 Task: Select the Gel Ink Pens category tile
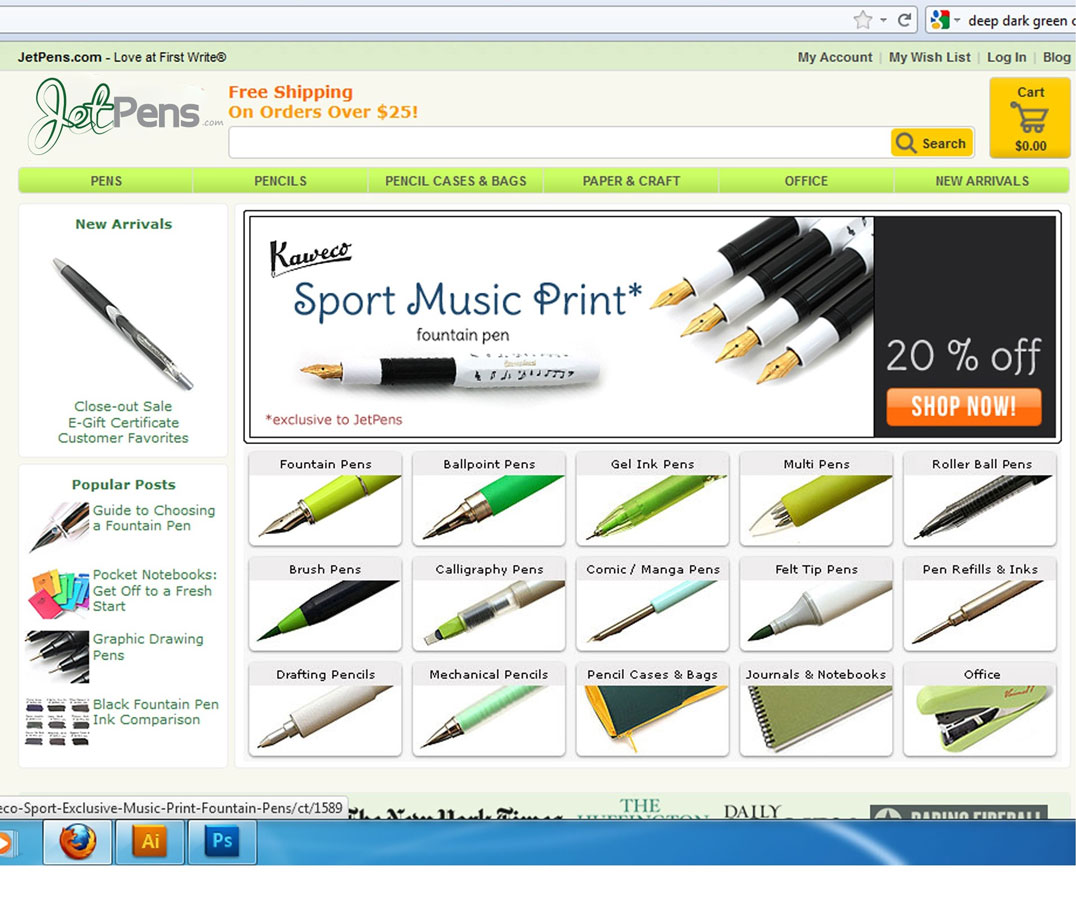coord(653,499)
